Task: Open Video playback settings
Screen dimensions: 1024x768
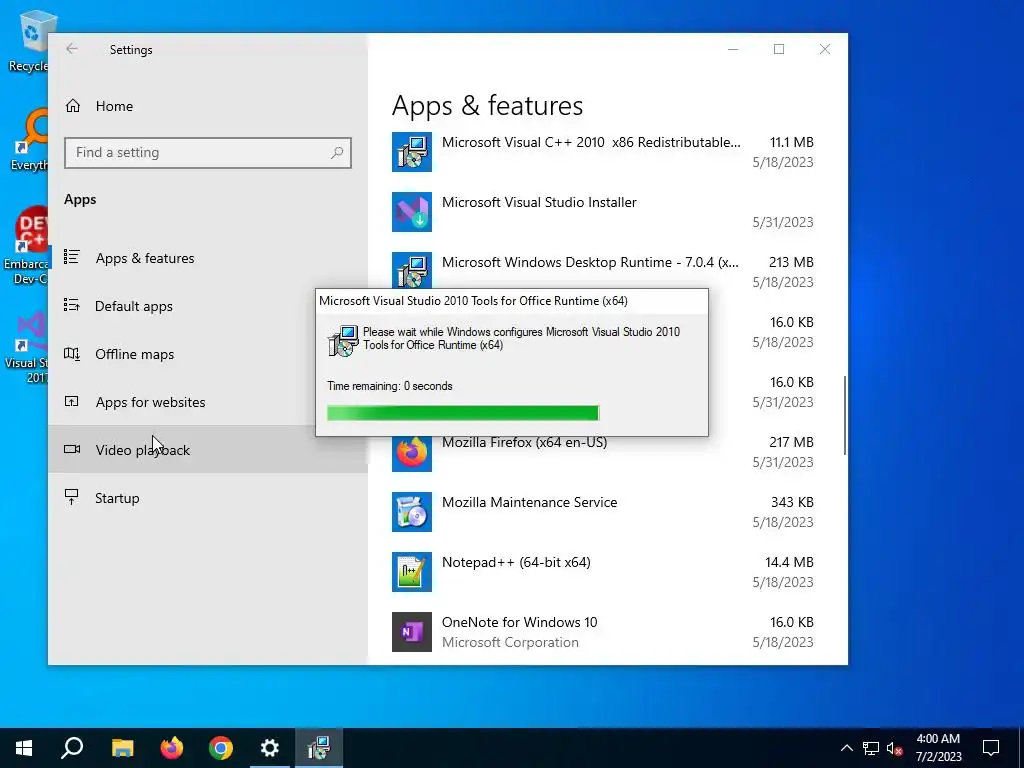Action: tap(208, 449)
